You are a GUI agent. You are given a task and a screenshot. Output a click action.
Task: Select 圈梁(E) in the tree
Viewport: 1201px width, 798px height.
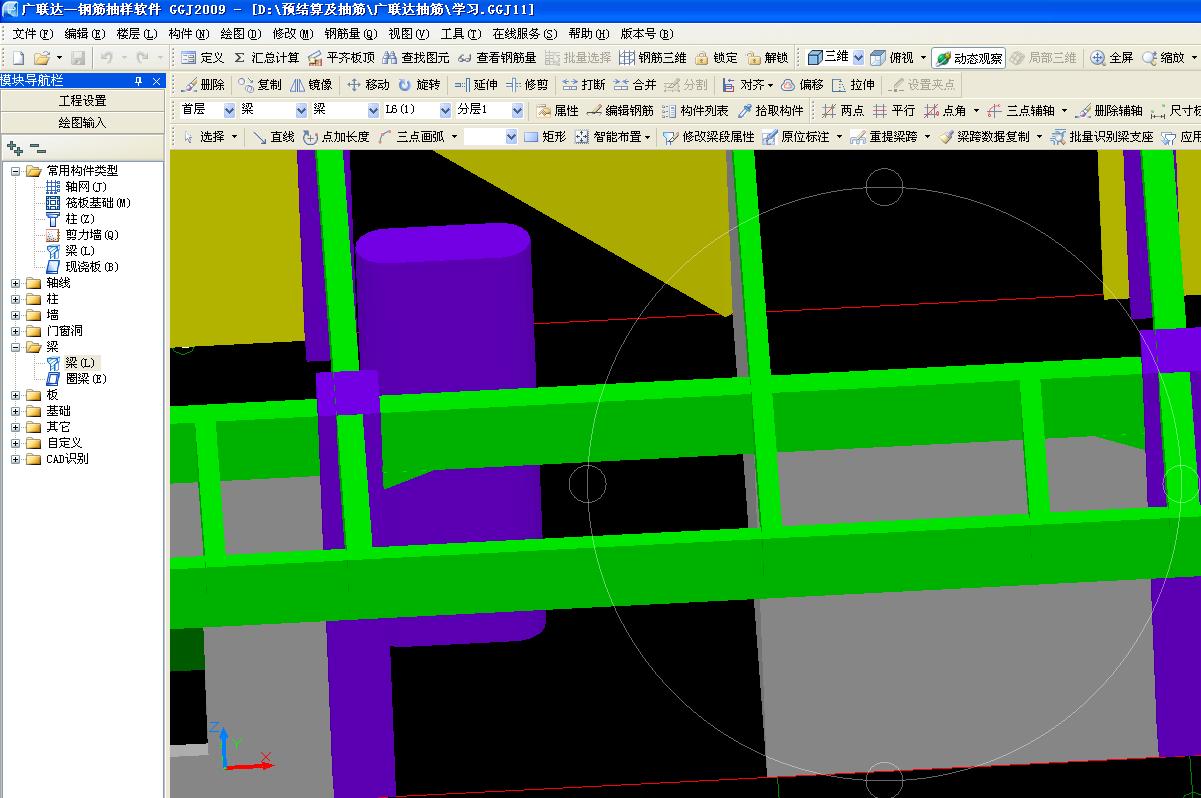click(x=85, y=379)
